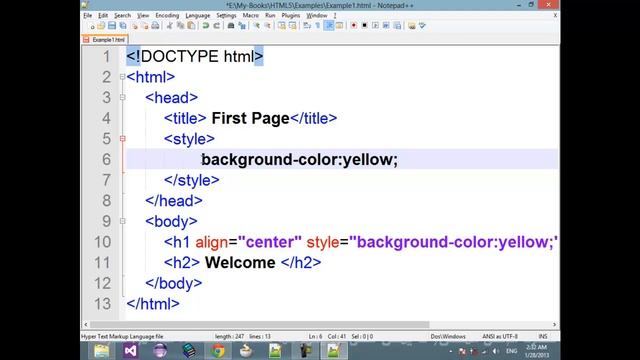
Task: Open the Search menu
Action: point(122,16)
